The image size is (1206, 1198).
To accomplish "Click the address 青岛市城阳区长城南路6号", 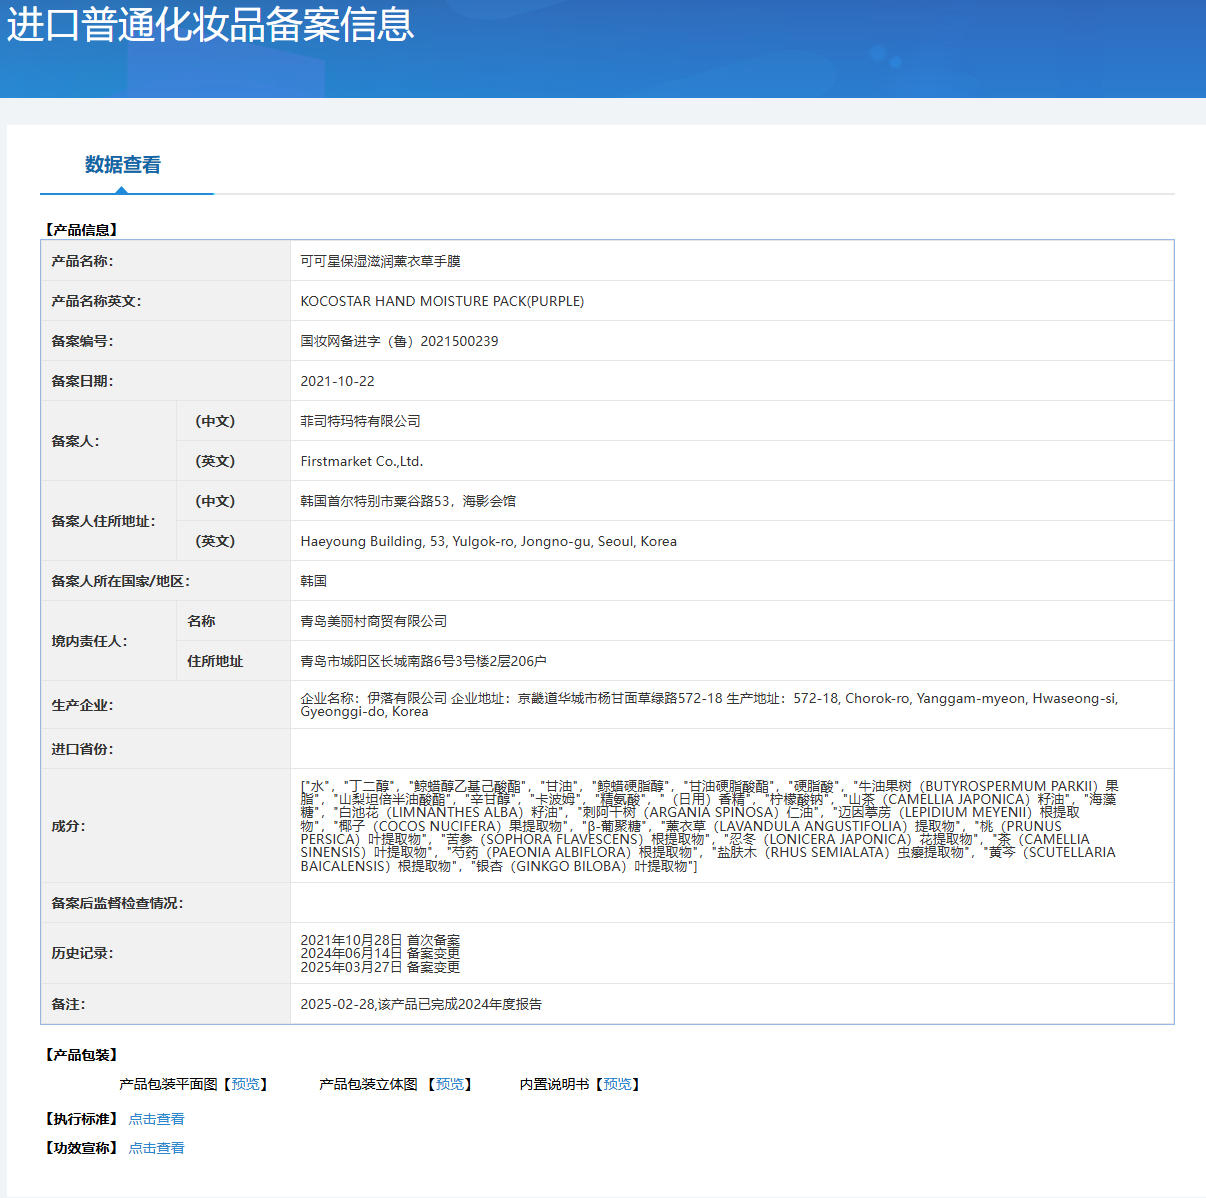I will click(423, 661).
